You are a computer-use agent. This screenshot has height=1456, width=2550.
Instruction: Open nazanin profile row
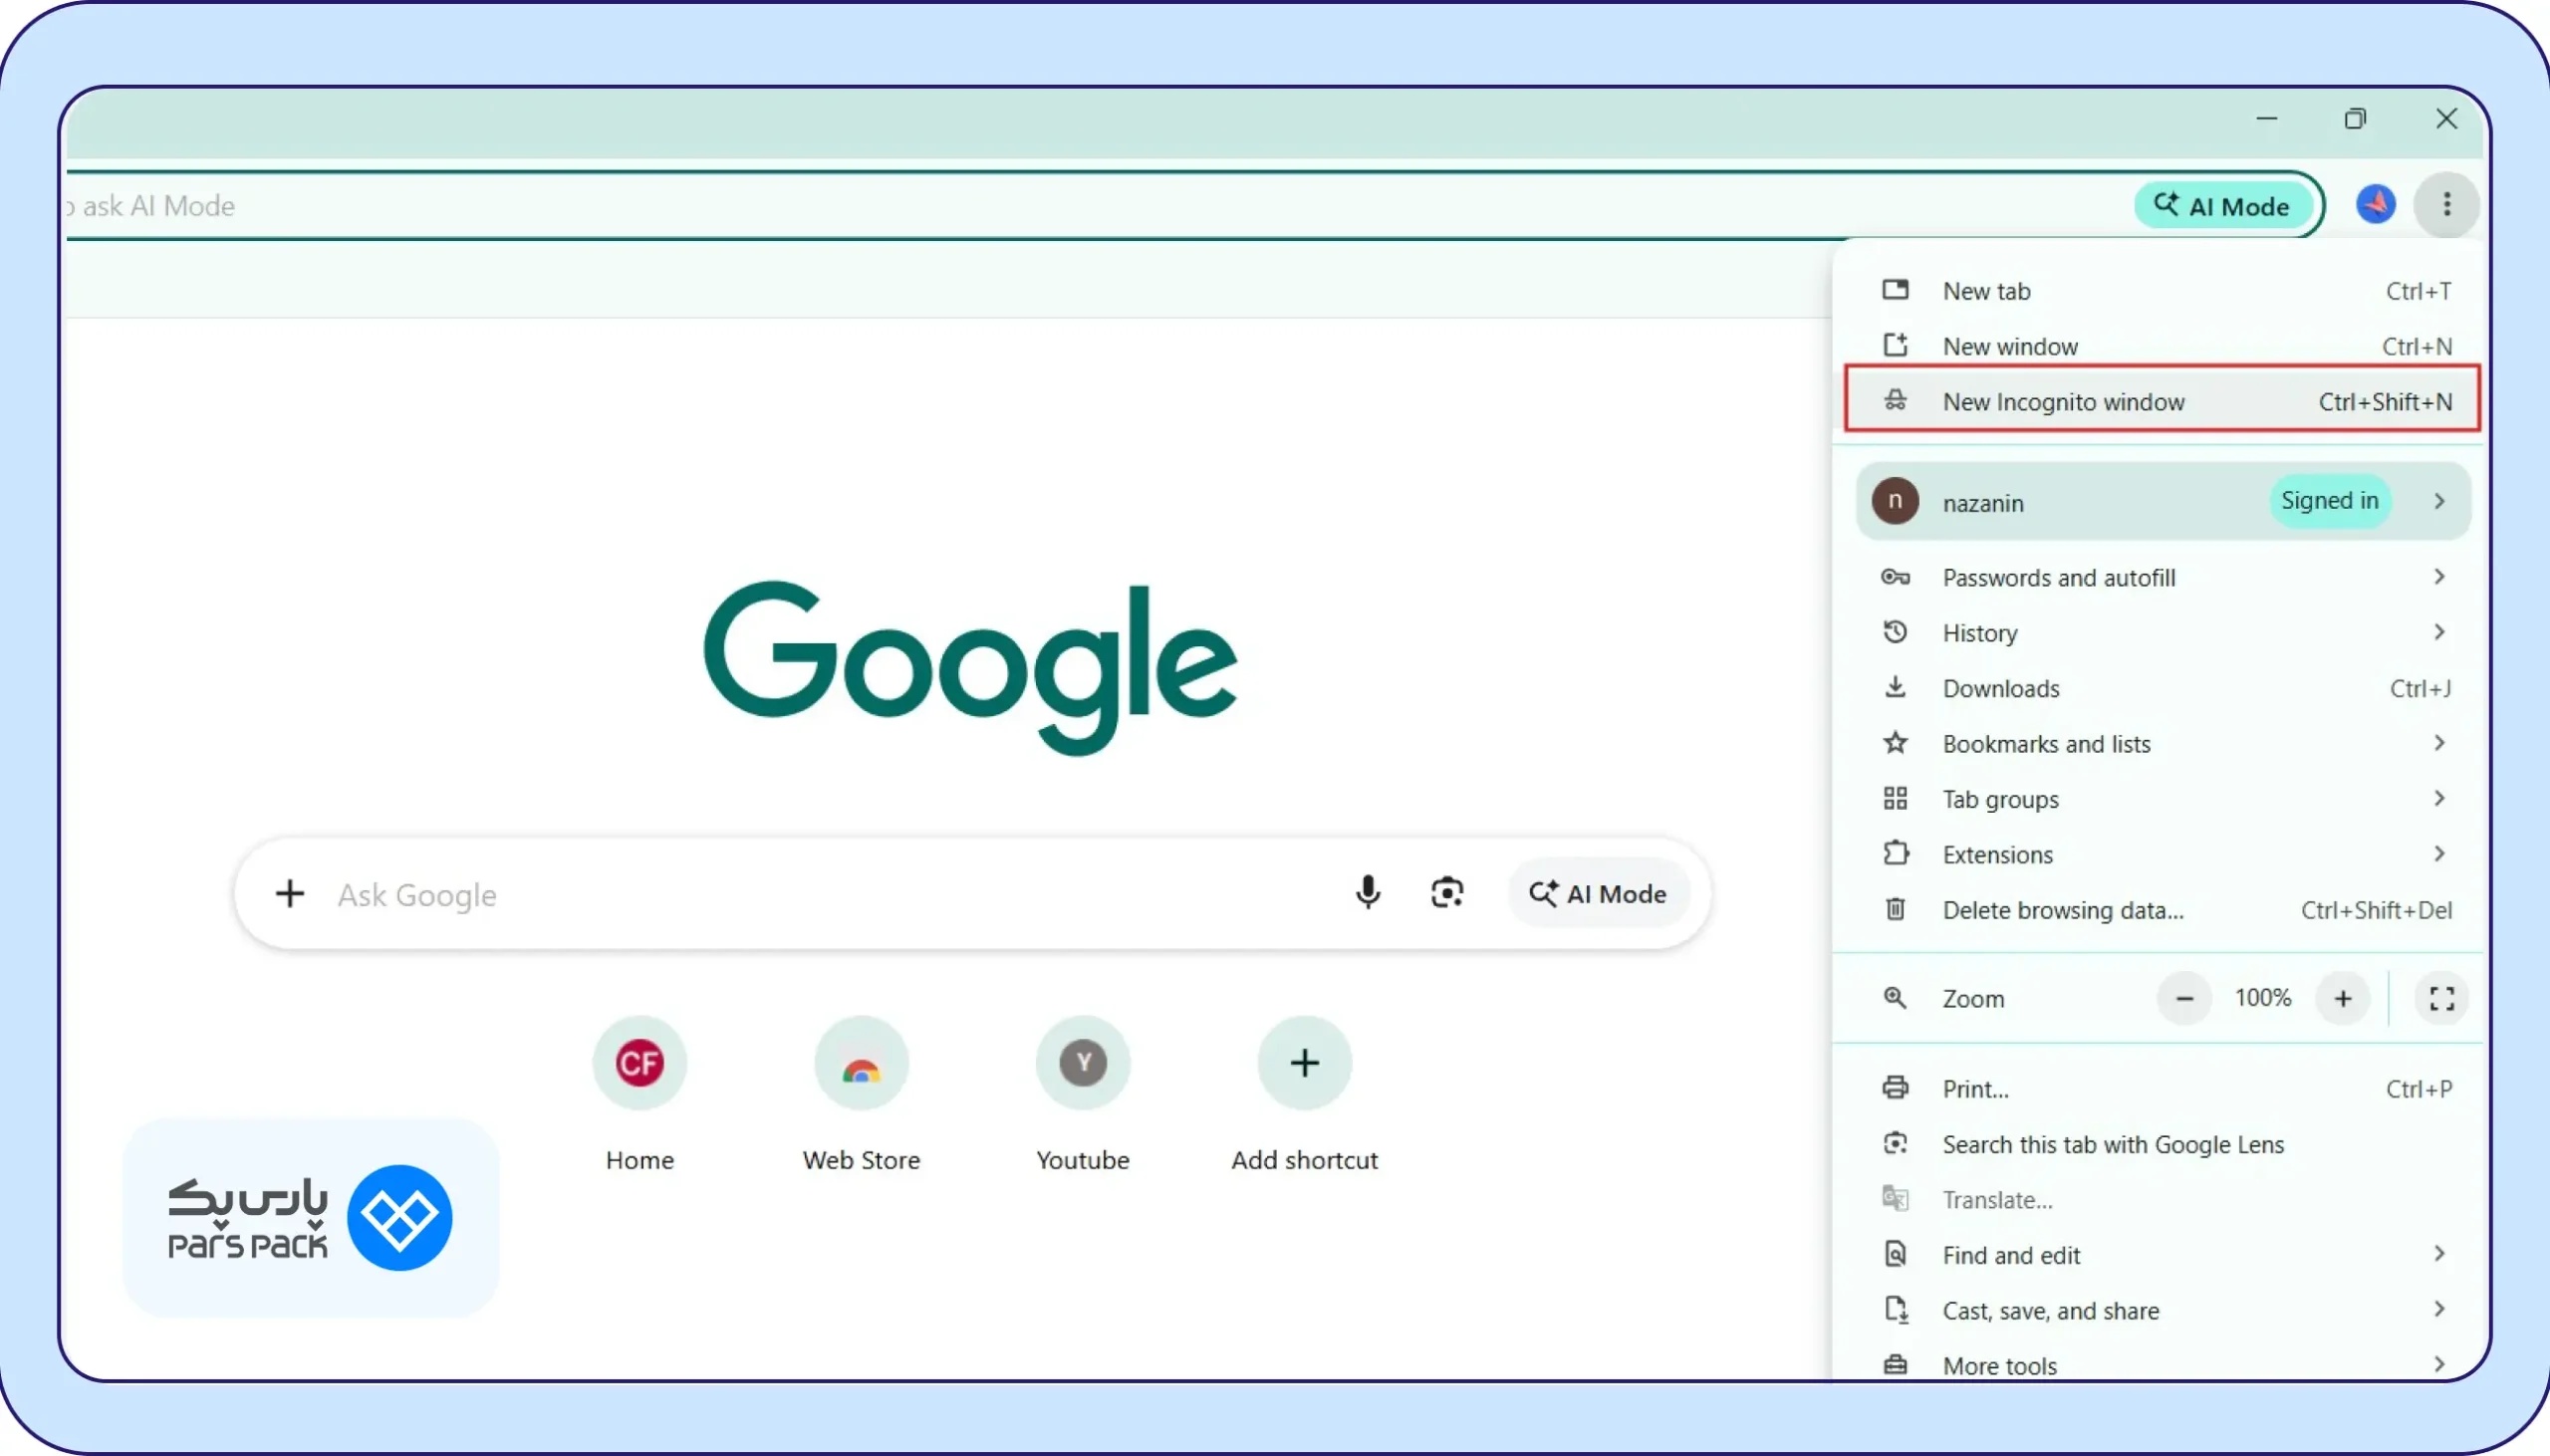pos(2163,501)
